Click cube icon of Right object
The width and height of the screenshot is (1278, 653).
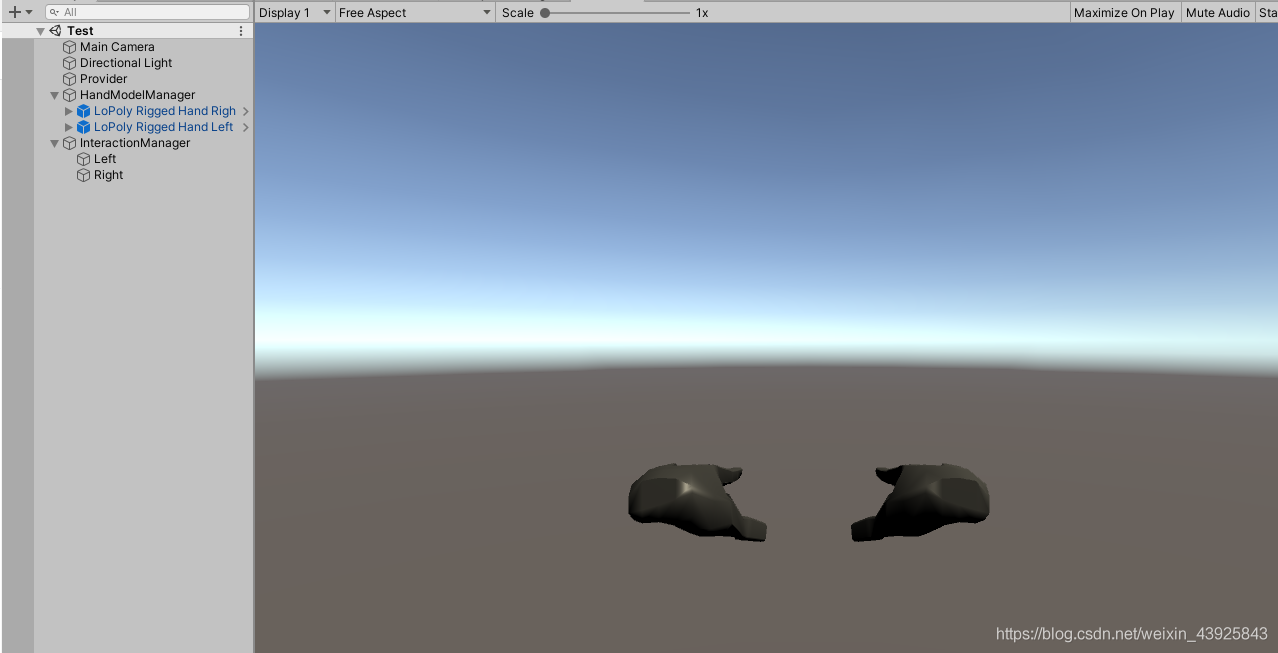coord(84,175)
